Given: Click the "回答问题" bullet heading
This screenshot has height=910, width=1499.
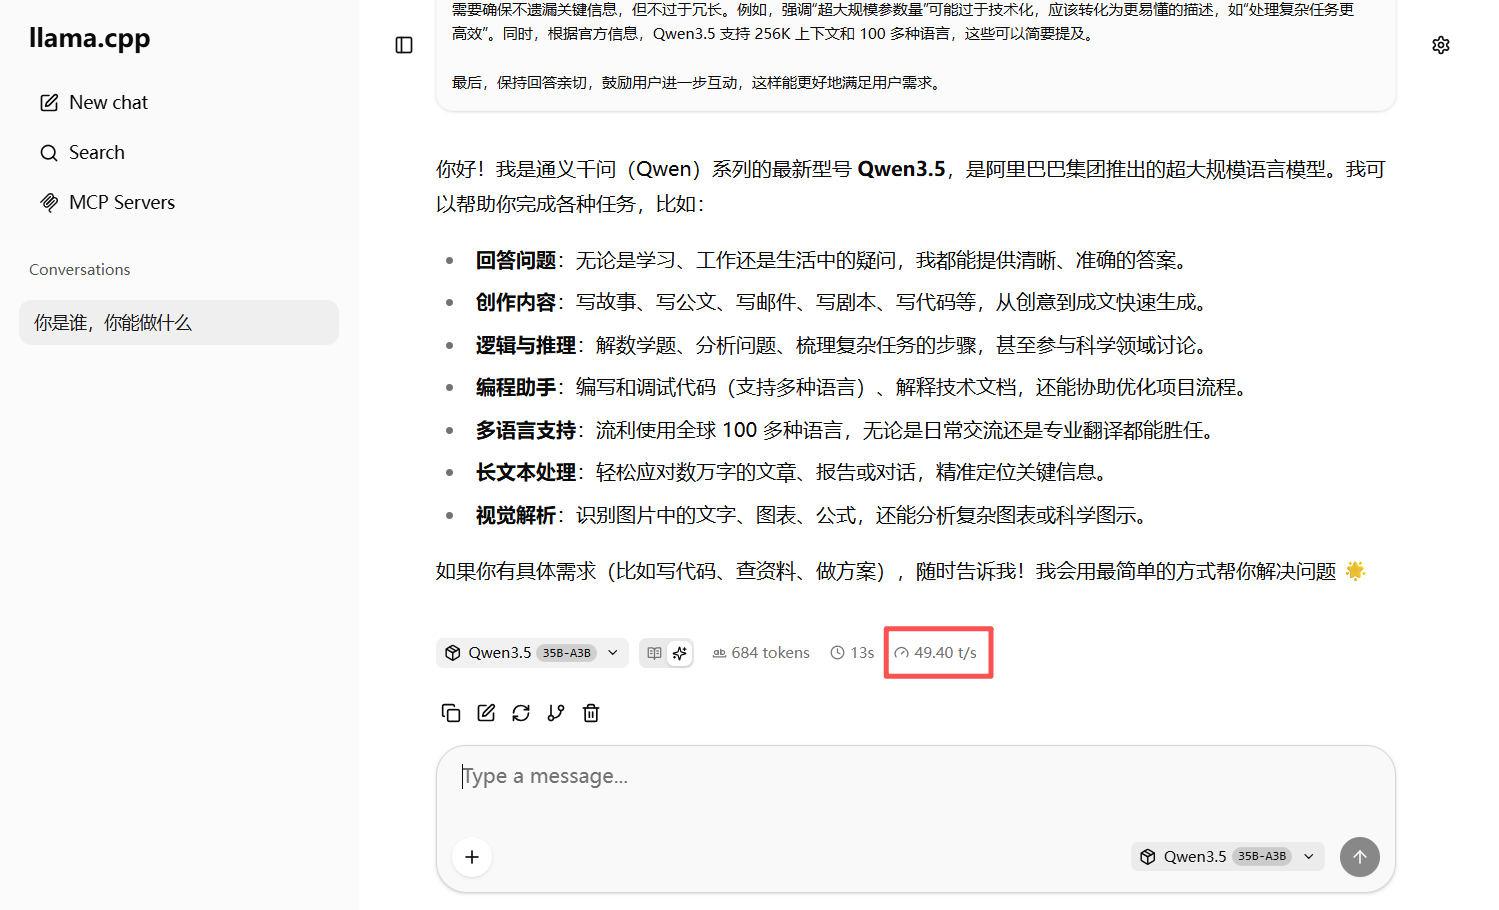Looking at the screenshot, I should click(x=516, y=261).
